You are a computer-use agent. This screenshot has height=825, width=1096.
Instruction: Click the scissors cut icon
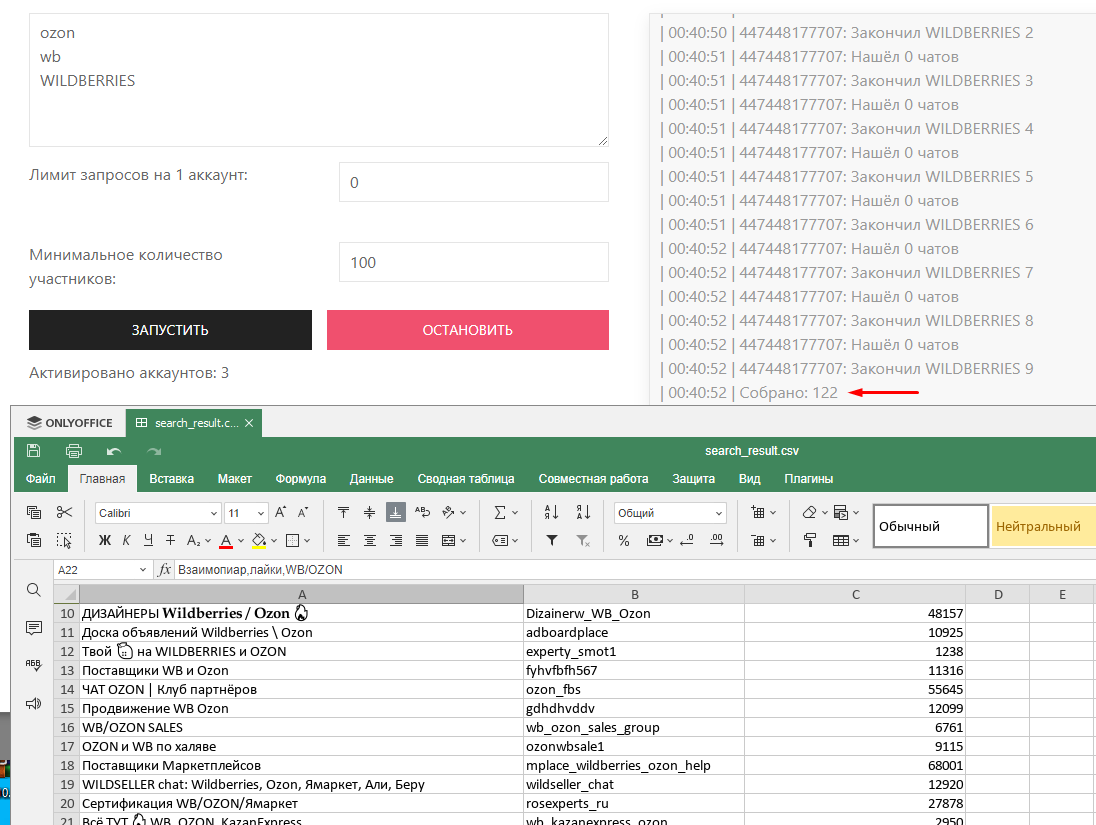click(65, 512)
